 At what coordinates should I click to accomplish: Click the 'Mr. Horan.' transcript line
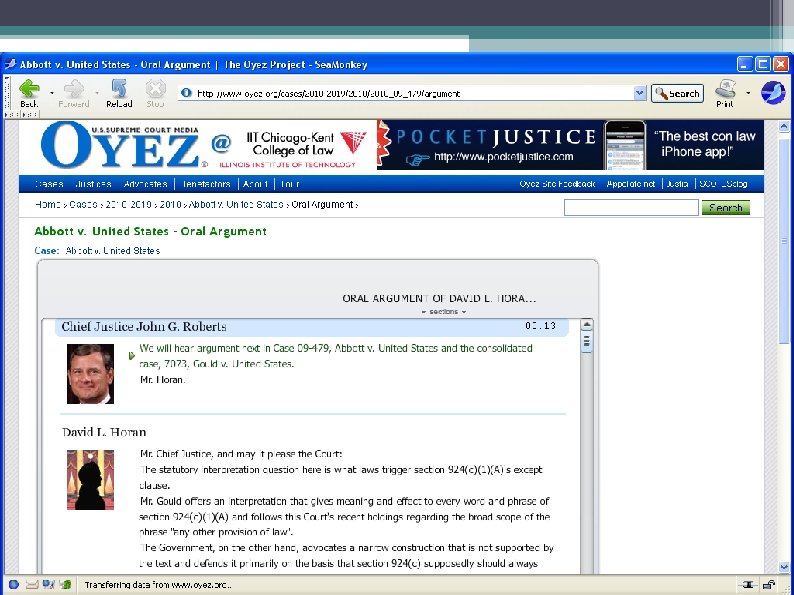click(163, 379)
